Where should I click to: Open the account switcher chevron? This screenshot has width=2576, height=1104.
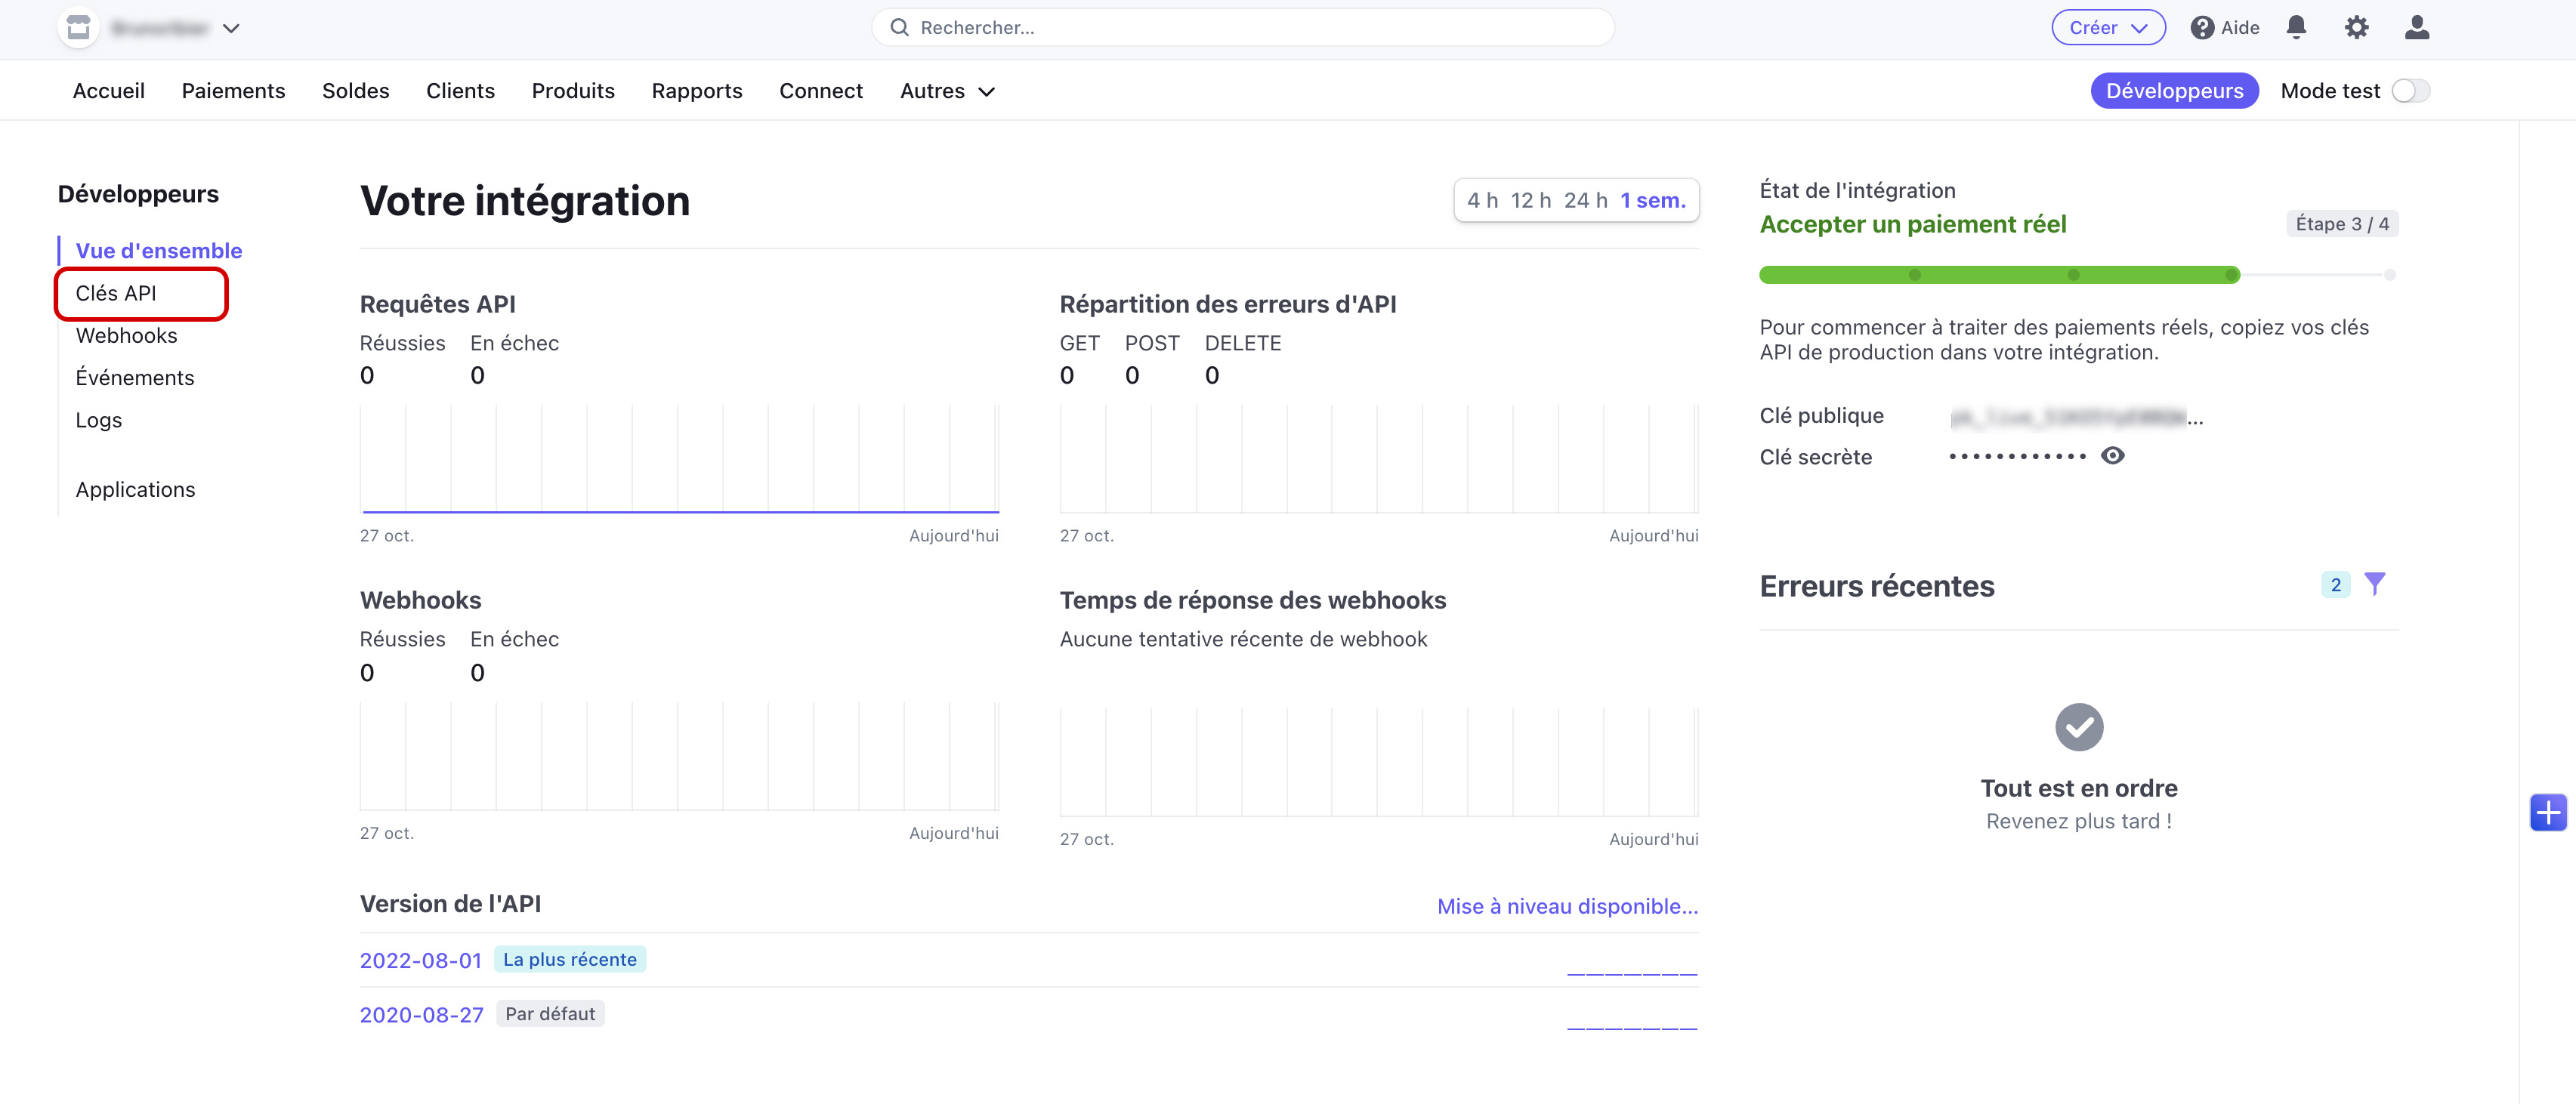[231, 28]
